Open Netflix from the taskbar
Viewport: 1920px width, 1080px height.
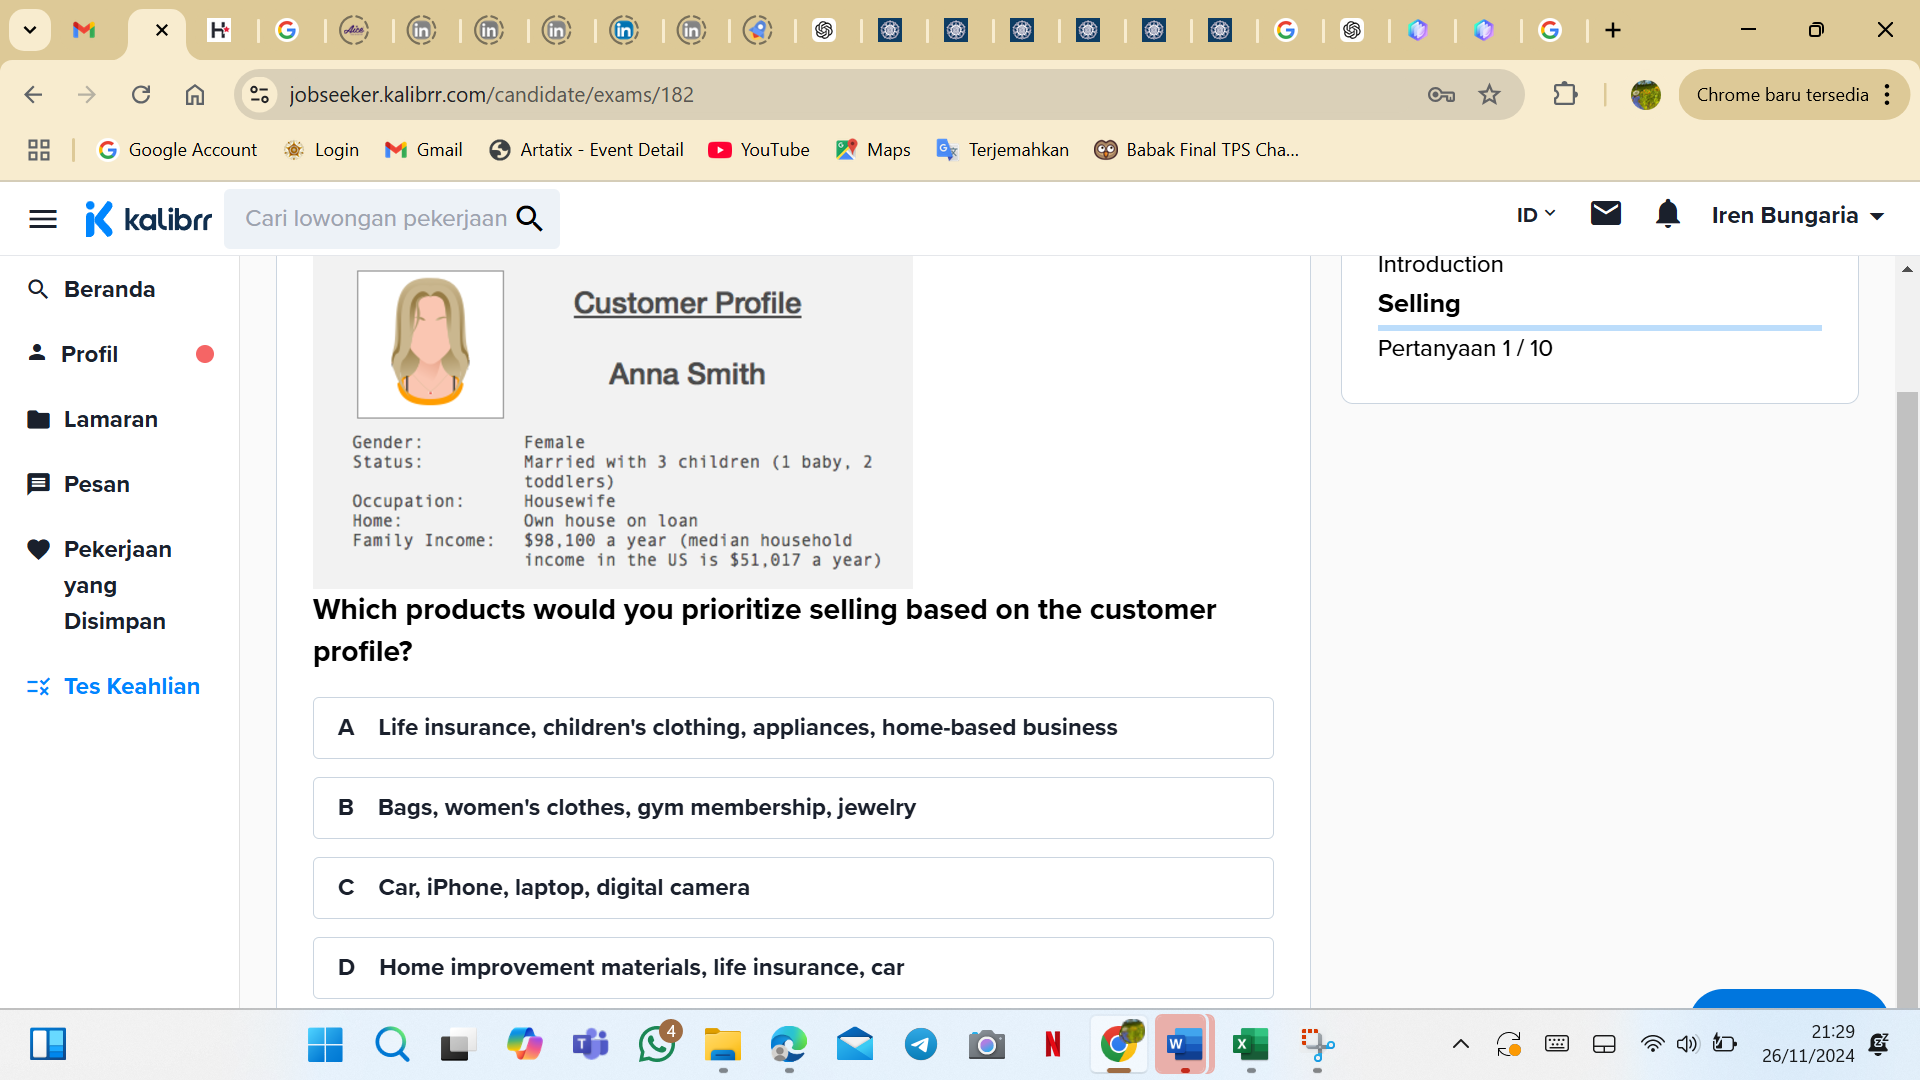(1053, 1045)
